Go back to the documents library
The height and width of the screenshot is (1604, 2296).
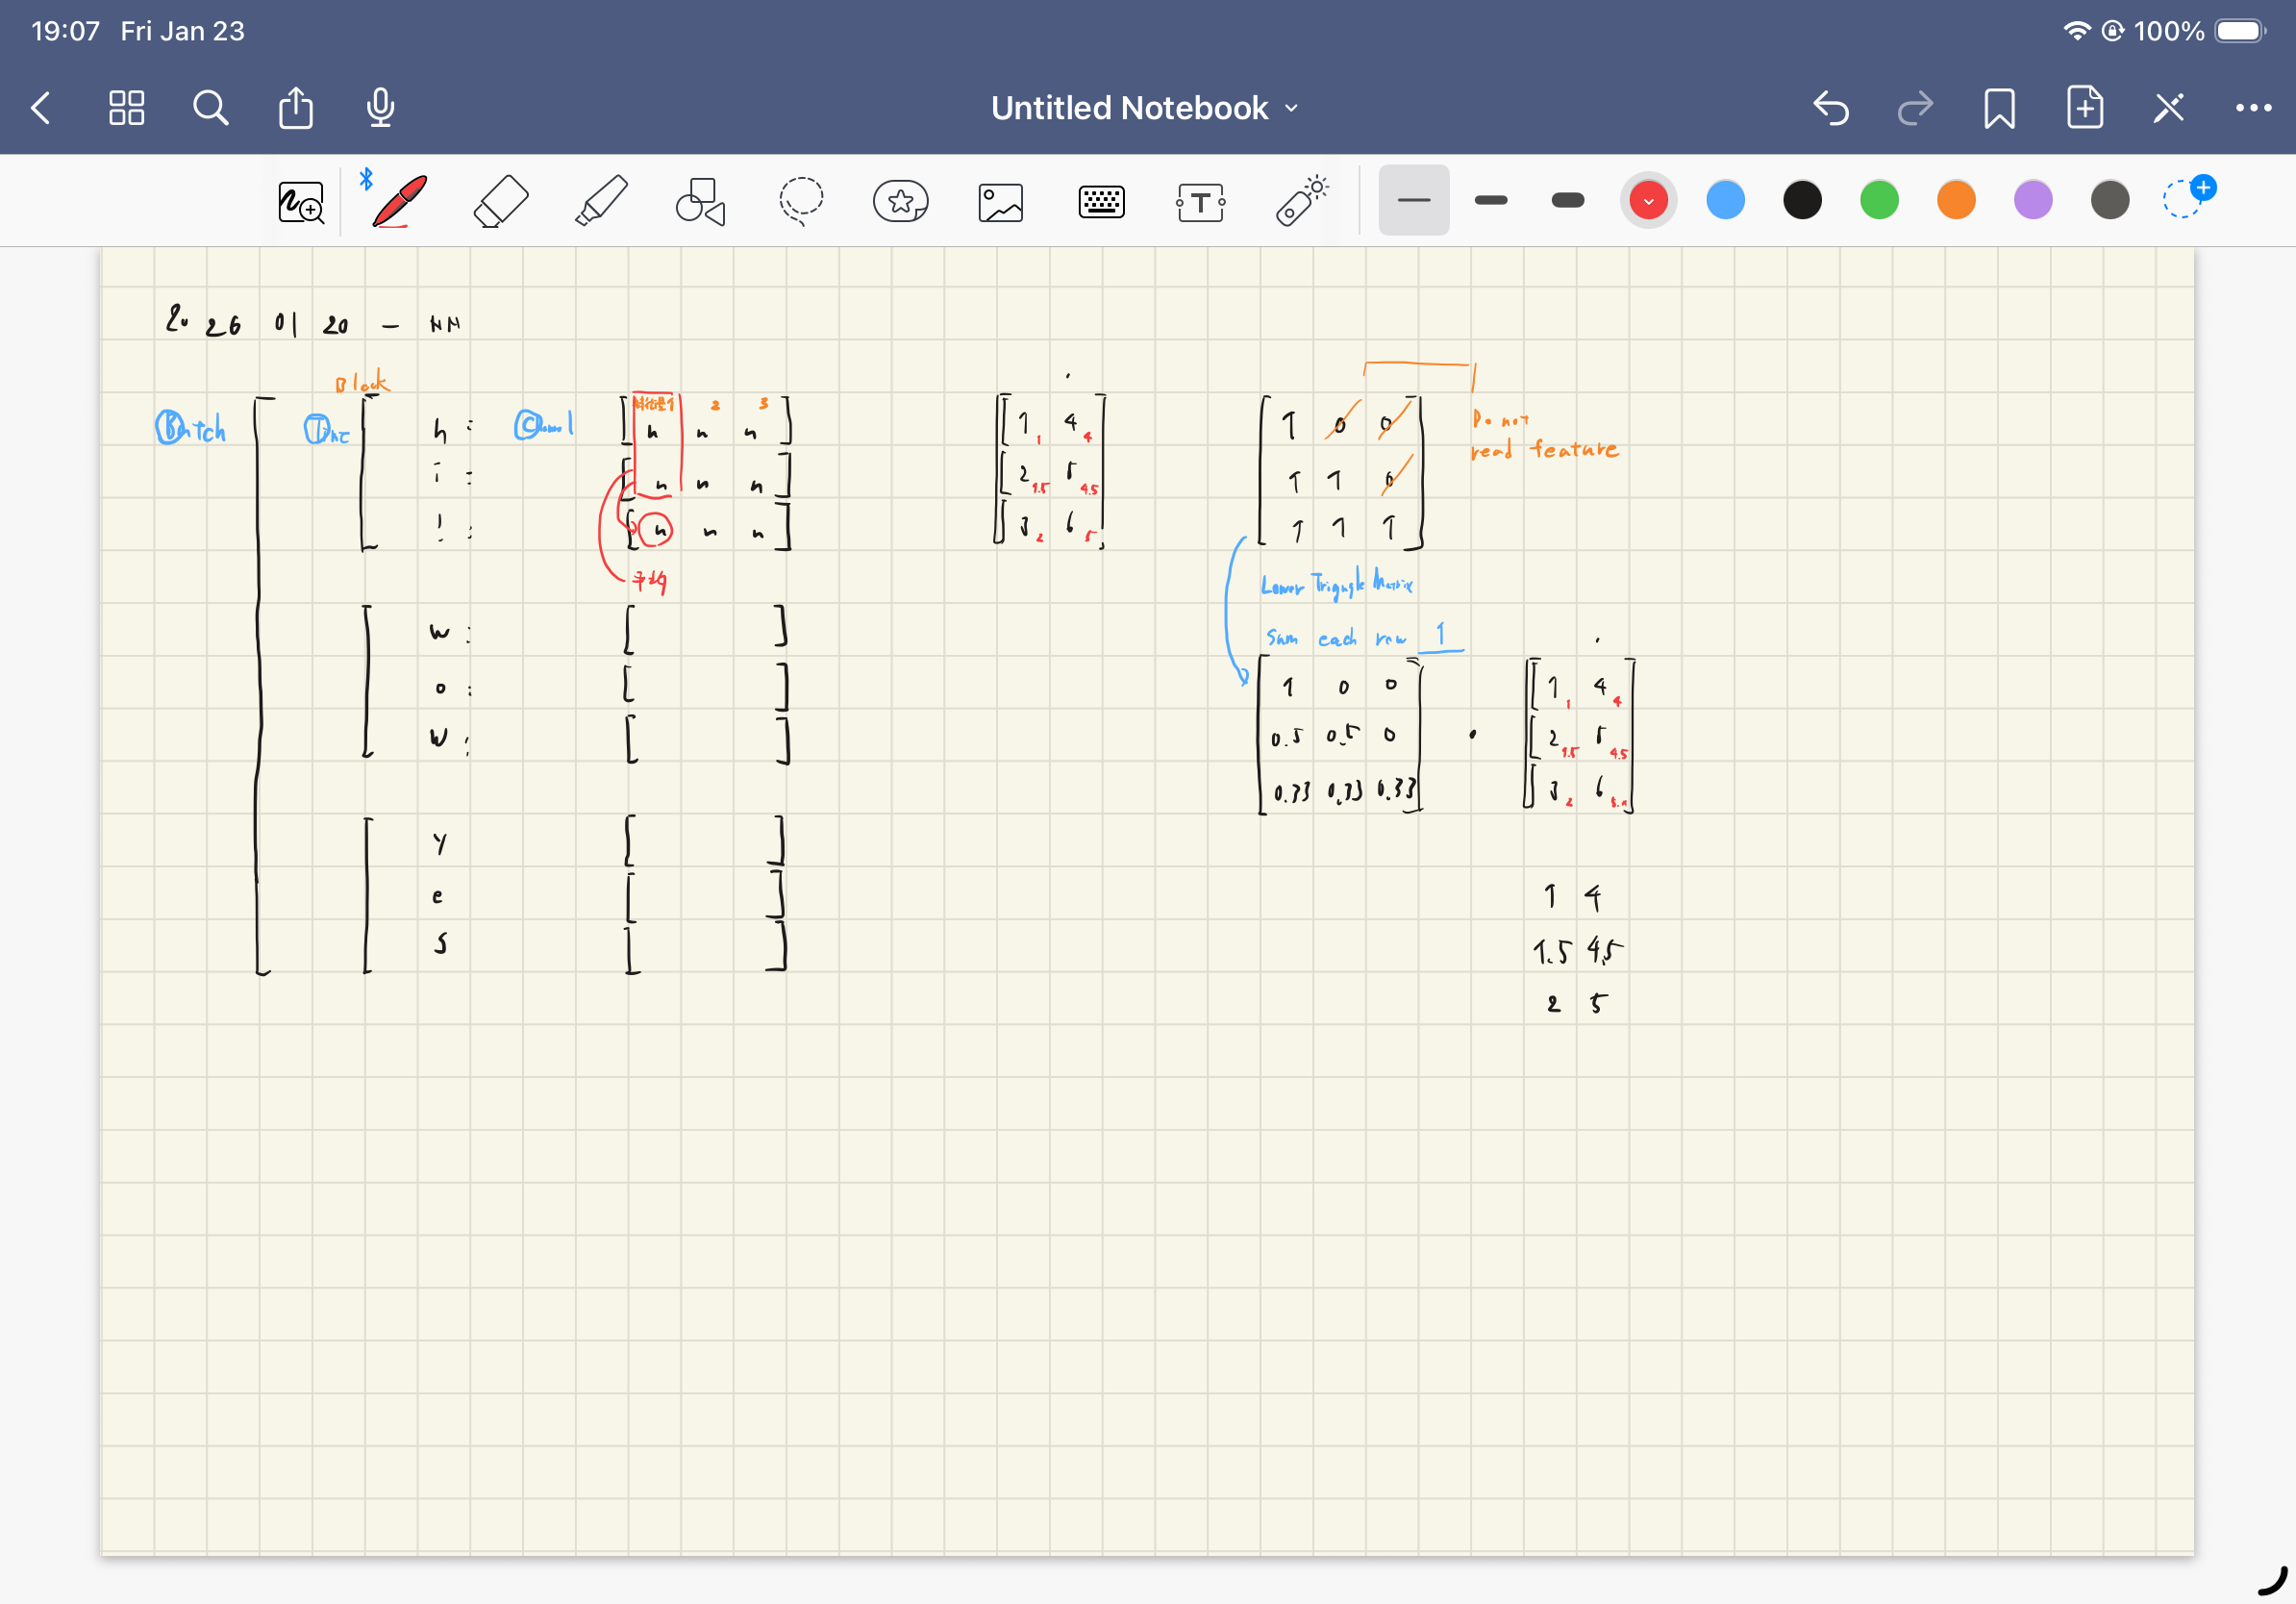pyautogui.click(x=42, y=108)
